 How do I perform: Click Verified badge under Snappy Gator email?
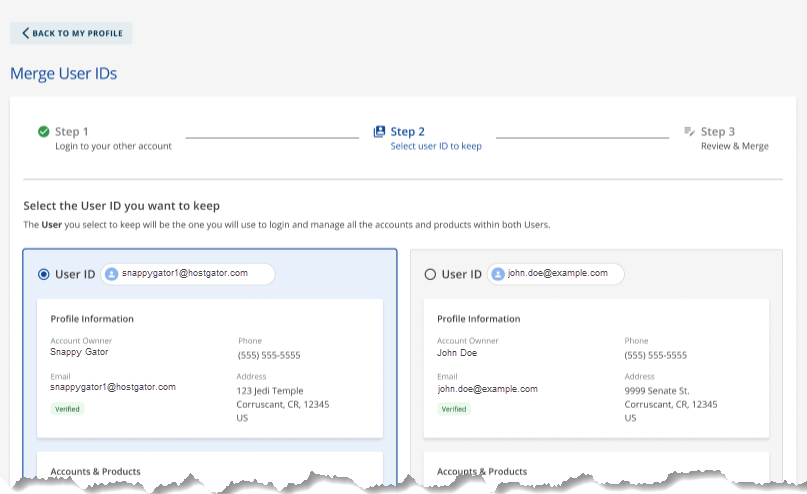tap(68, 408)
